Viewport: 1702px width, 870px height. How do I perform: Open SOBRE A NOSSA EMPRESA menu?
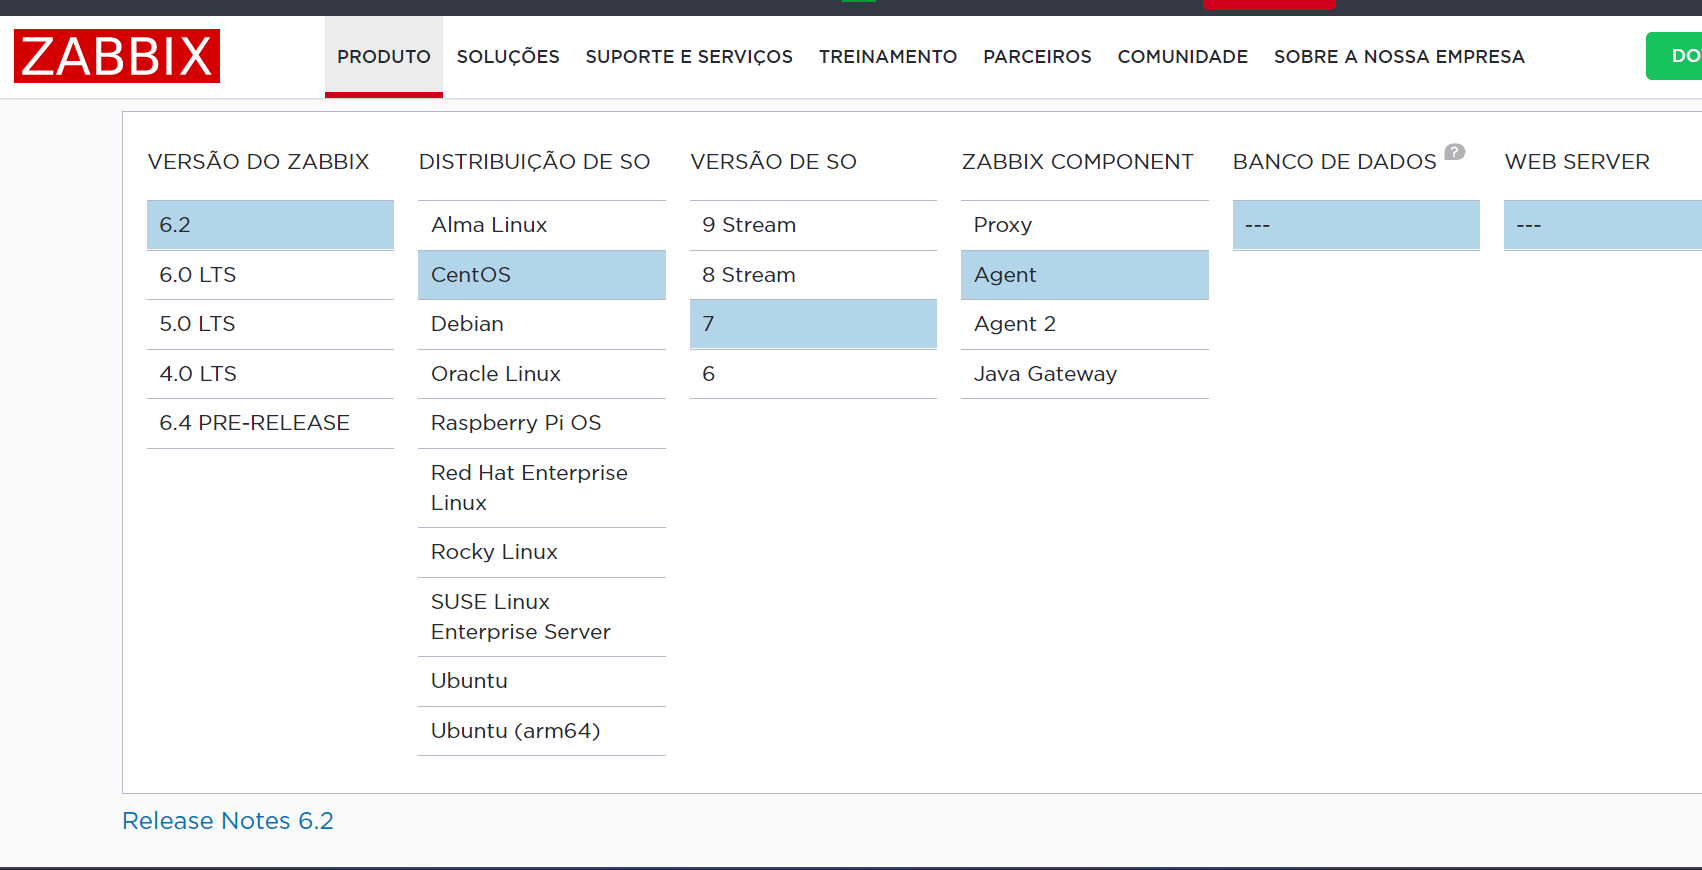(x=1399, y=57)
